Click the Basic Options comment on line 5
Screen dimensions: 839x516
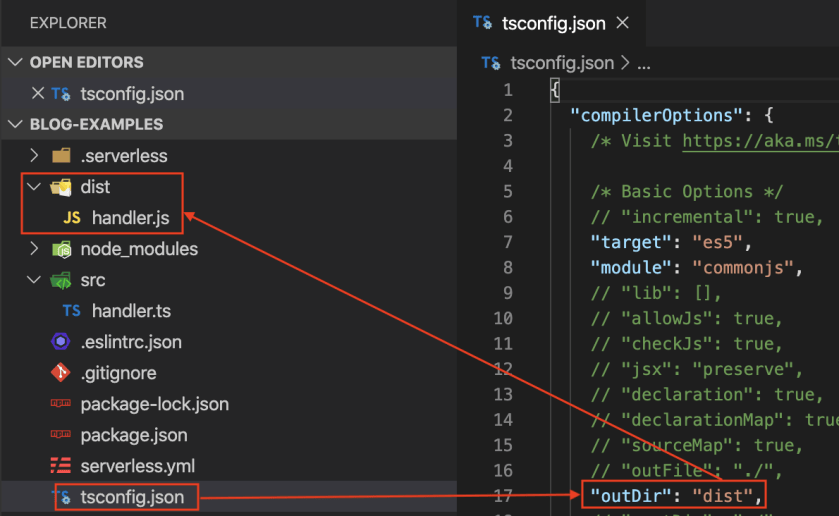coord(687,191)
